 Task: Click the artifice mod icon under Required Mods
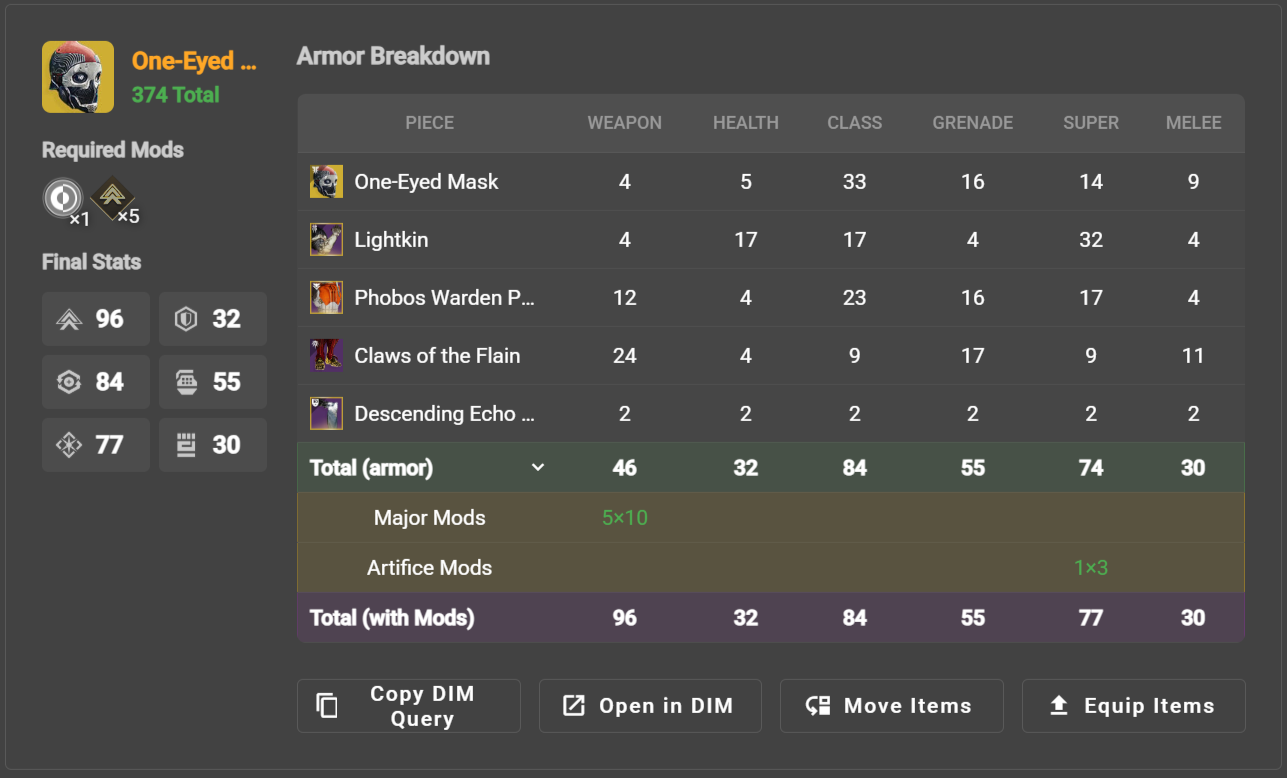[x=61, y=198]
